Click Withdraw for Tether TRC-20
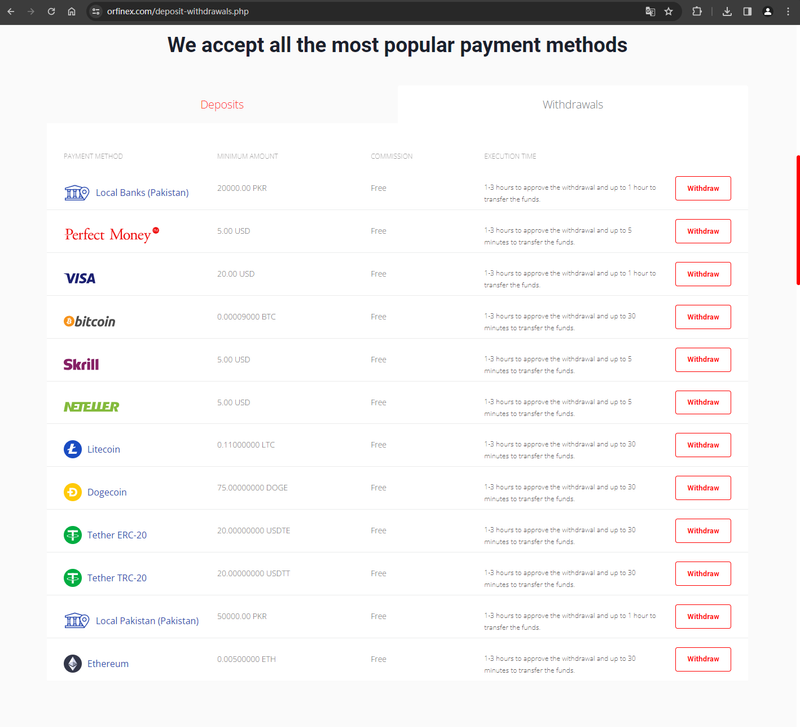This screenshot has width=800, height=727. coord(703,573)
